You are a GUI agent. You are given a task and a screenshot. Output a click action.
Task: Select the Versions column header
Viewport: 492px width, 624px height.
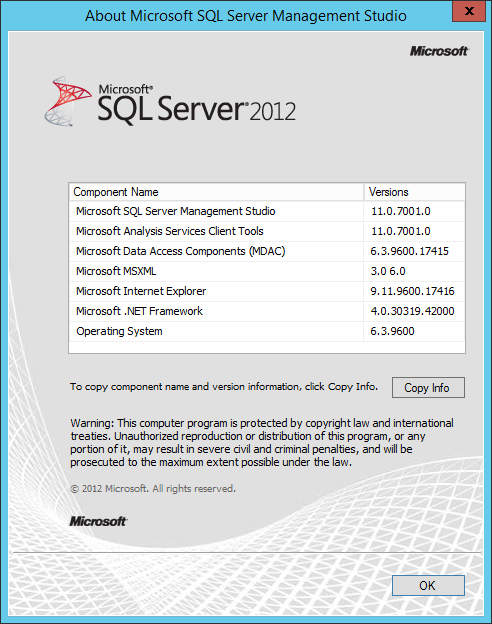coord(414,192)
